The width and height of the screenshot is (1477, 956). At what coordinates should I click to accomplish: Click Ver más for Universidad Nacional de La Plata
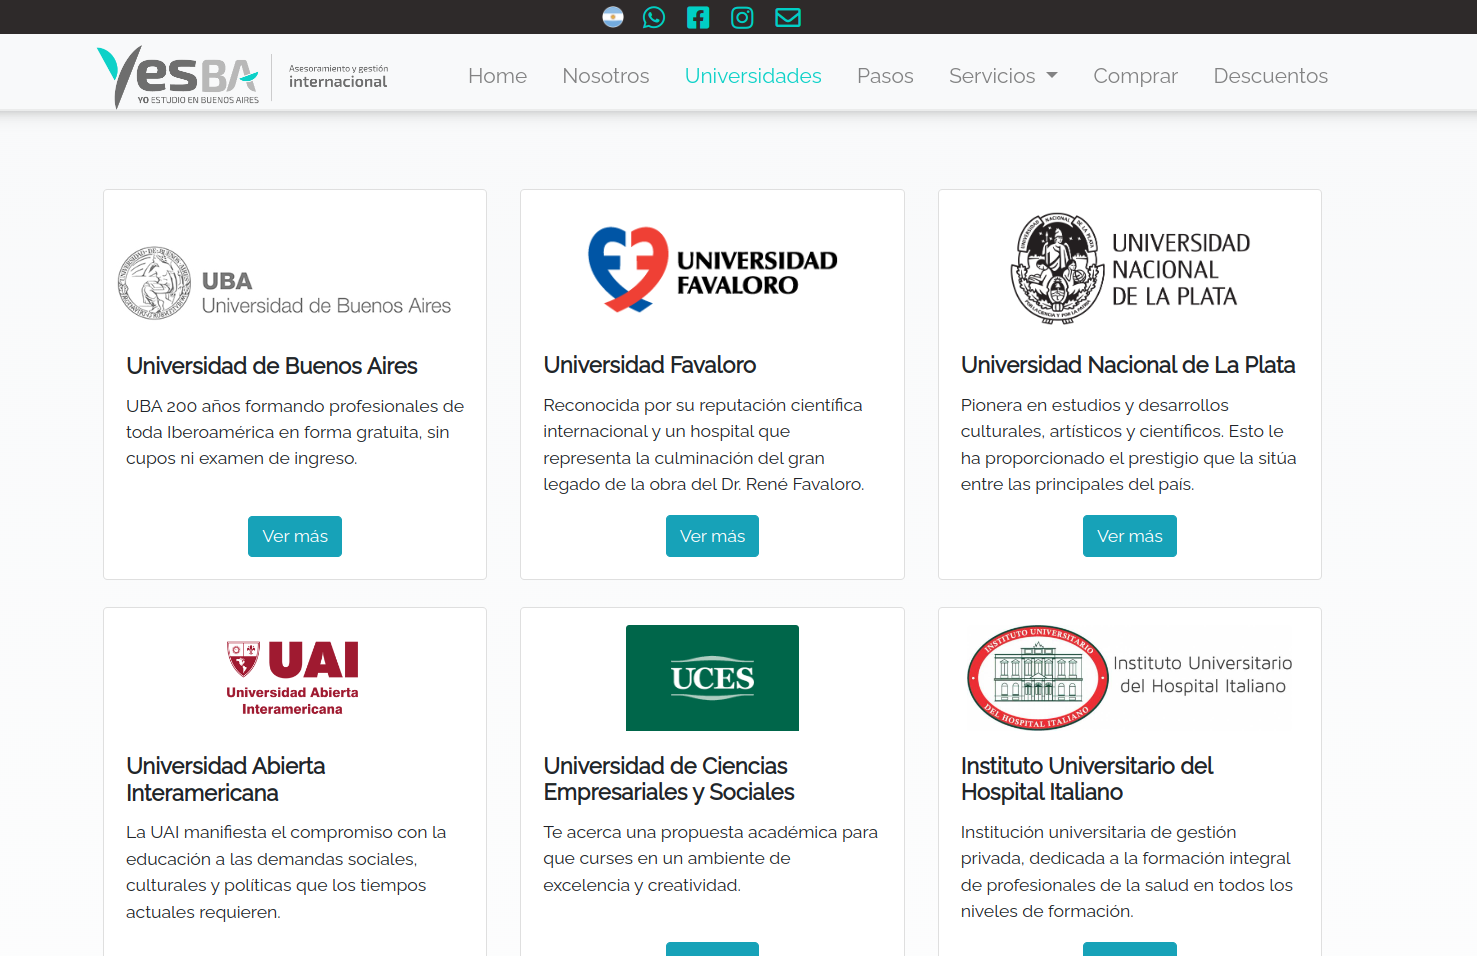(1129, 536)
